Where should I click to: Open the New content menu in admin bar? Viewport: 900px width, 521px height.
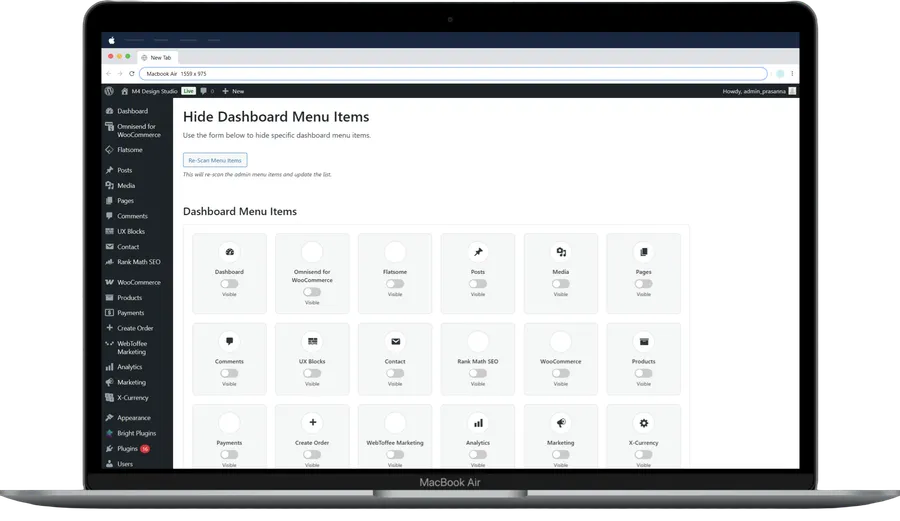233,91
